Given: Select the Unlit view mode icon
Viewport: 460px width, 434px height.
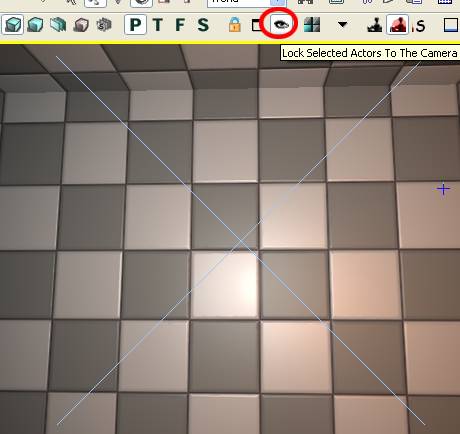Looking at the screenshot, I should [x=58, y=25].
